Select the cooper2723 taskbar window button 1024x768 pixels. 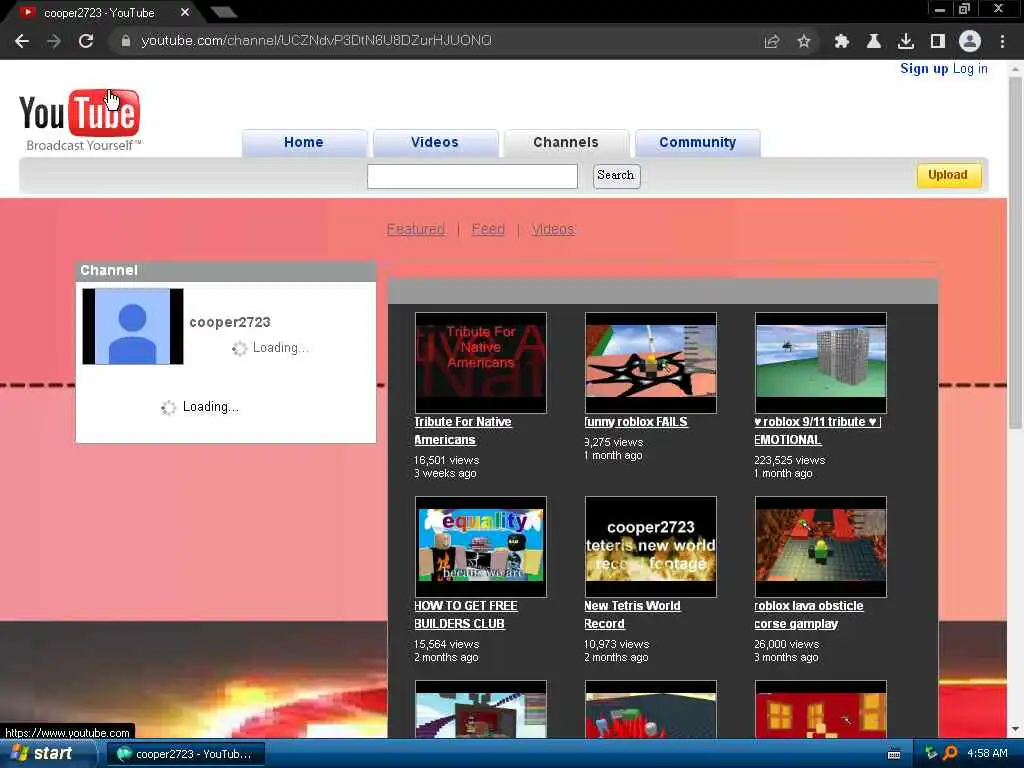tap(185, 754)
